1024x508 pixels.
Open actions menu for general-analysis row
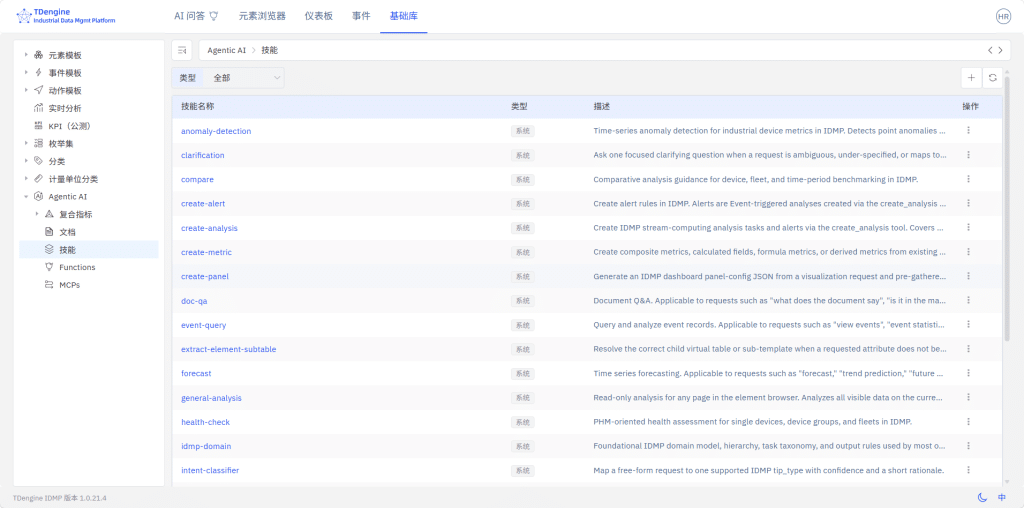coord(968,397)
